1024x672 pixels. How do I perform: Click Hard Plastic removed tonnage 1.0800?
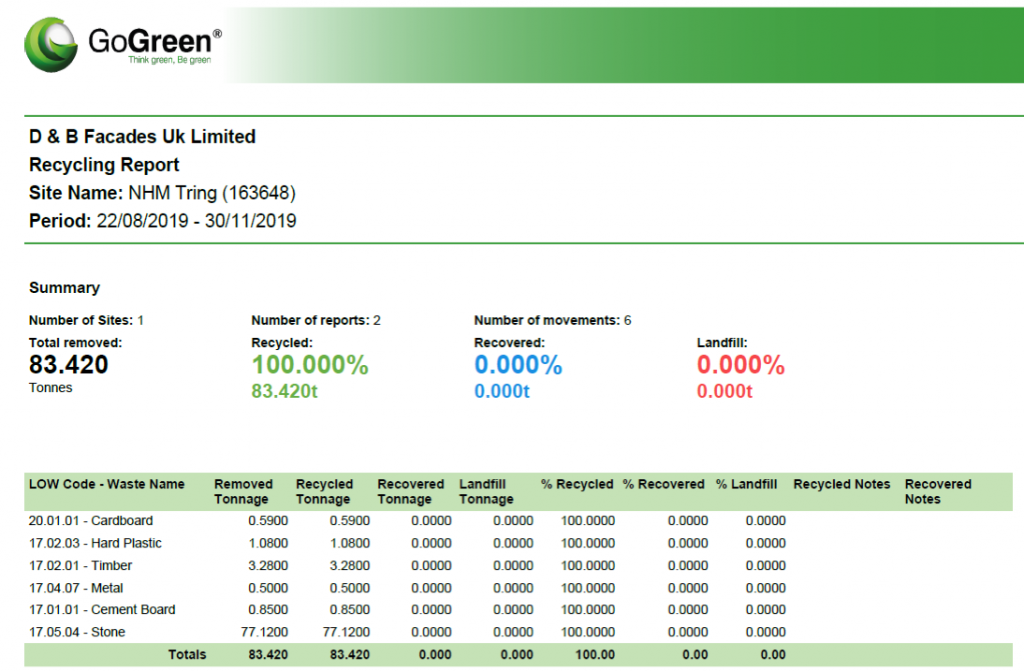(x=268, y=543)
